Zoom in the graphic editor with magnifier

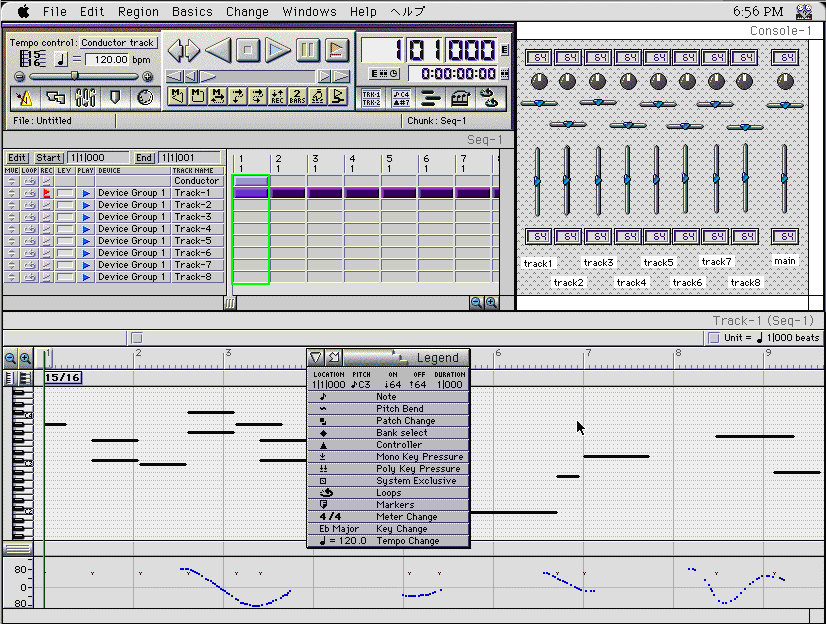25,358
